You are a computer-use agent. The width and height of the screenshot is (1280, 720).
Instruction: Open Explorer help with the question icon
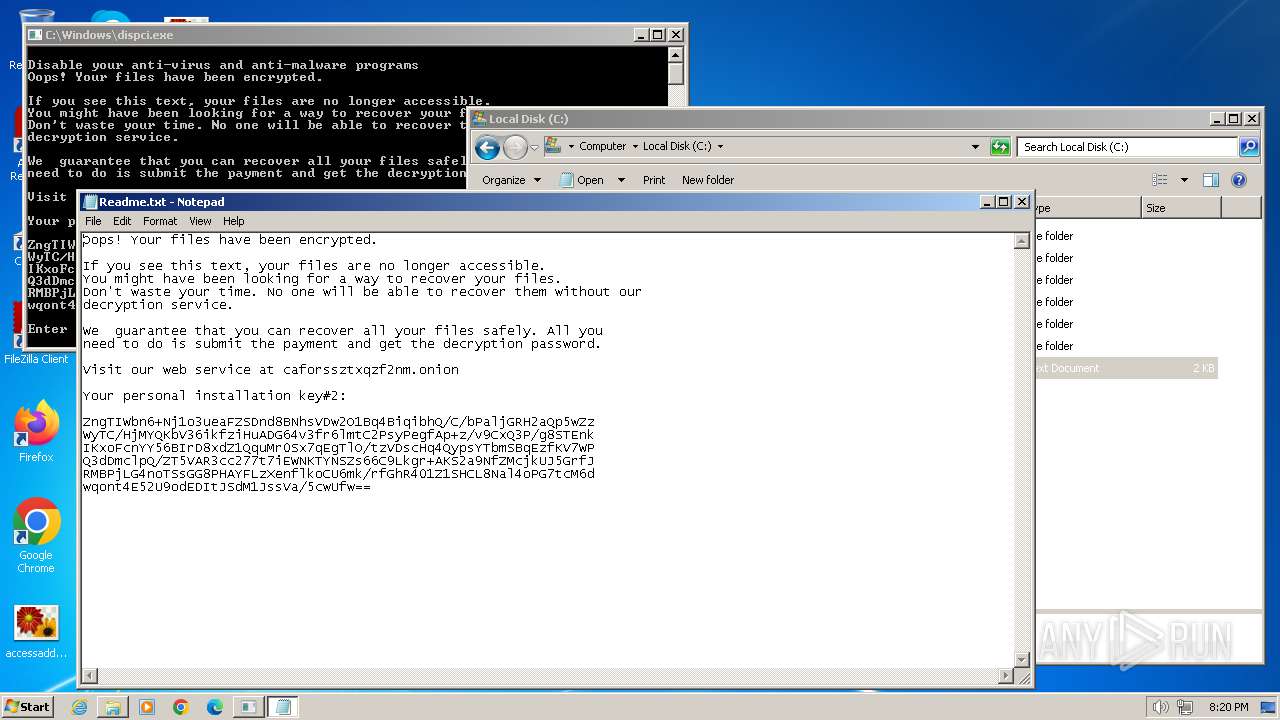click(x=1239, y=180)
